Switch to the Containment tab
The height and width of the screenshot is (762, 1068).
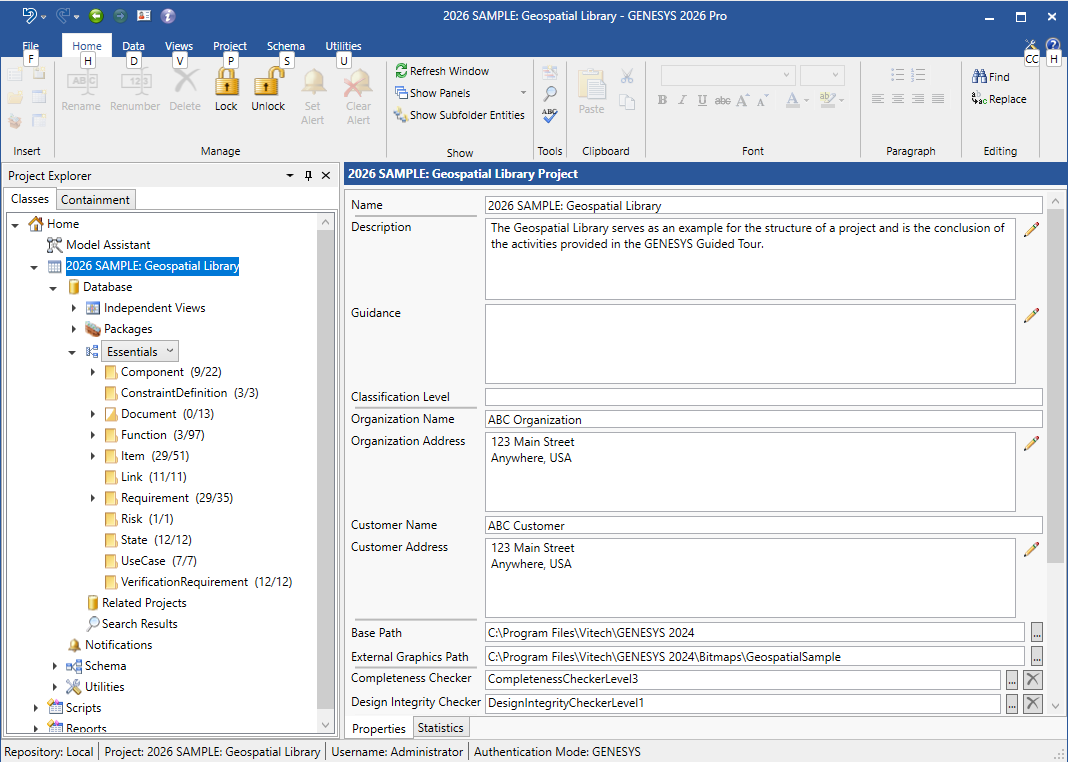[x=95, y=200]
